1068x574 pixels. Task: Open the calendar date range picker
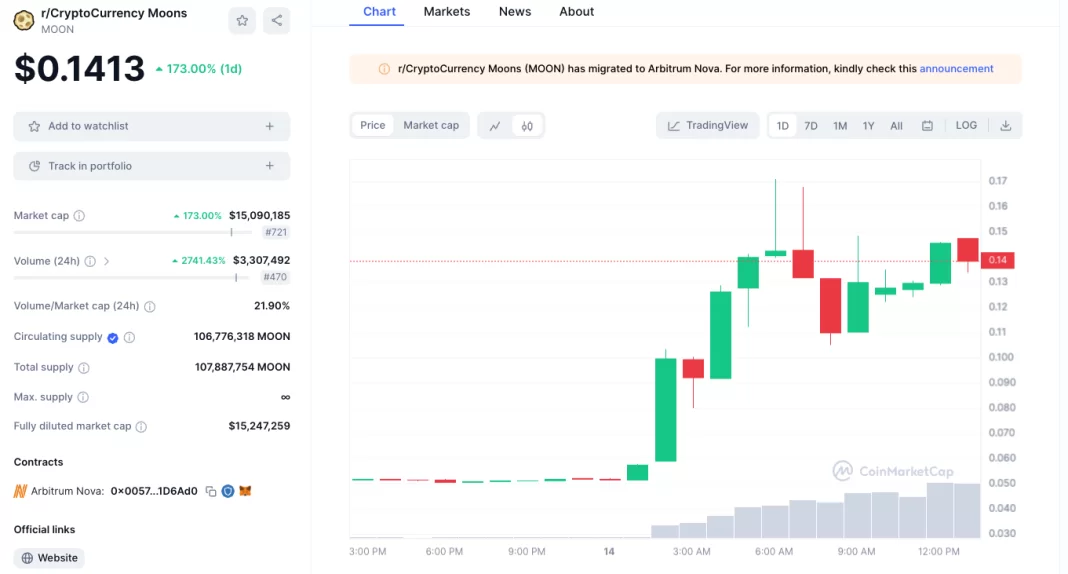click(927, 126)
